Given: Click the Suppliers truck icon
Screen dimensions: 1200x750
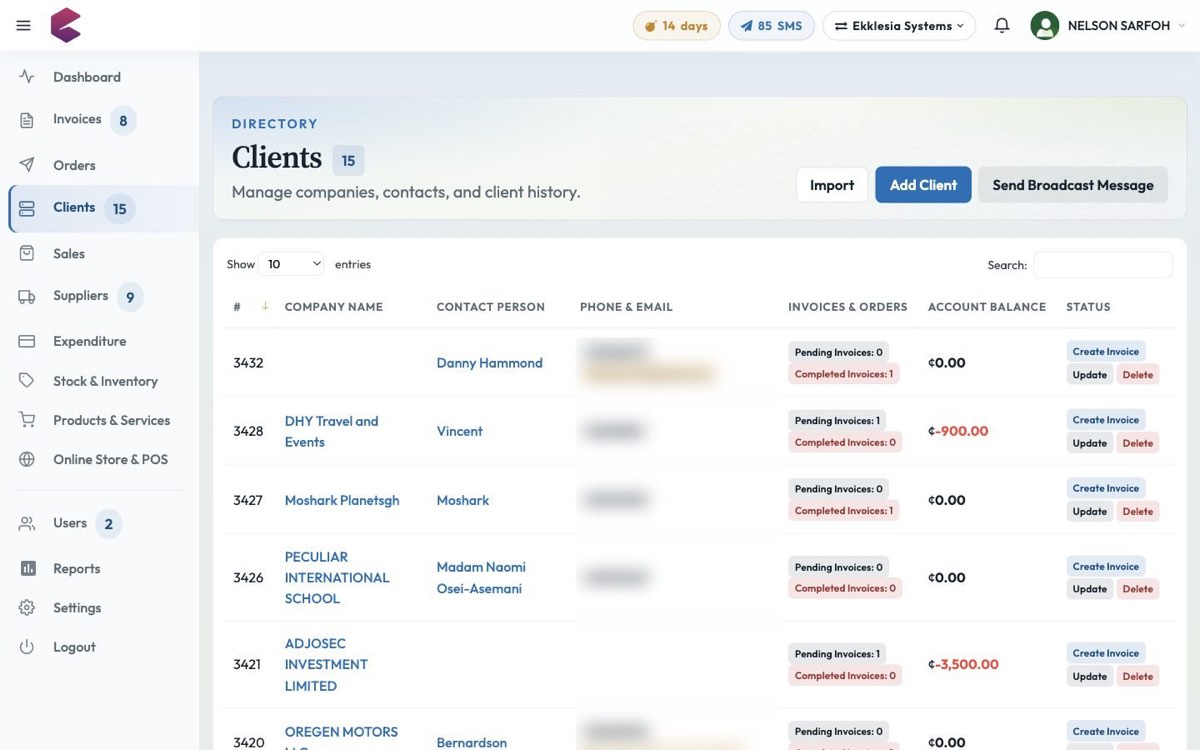Looking at the screenshot, I should 27,296.
